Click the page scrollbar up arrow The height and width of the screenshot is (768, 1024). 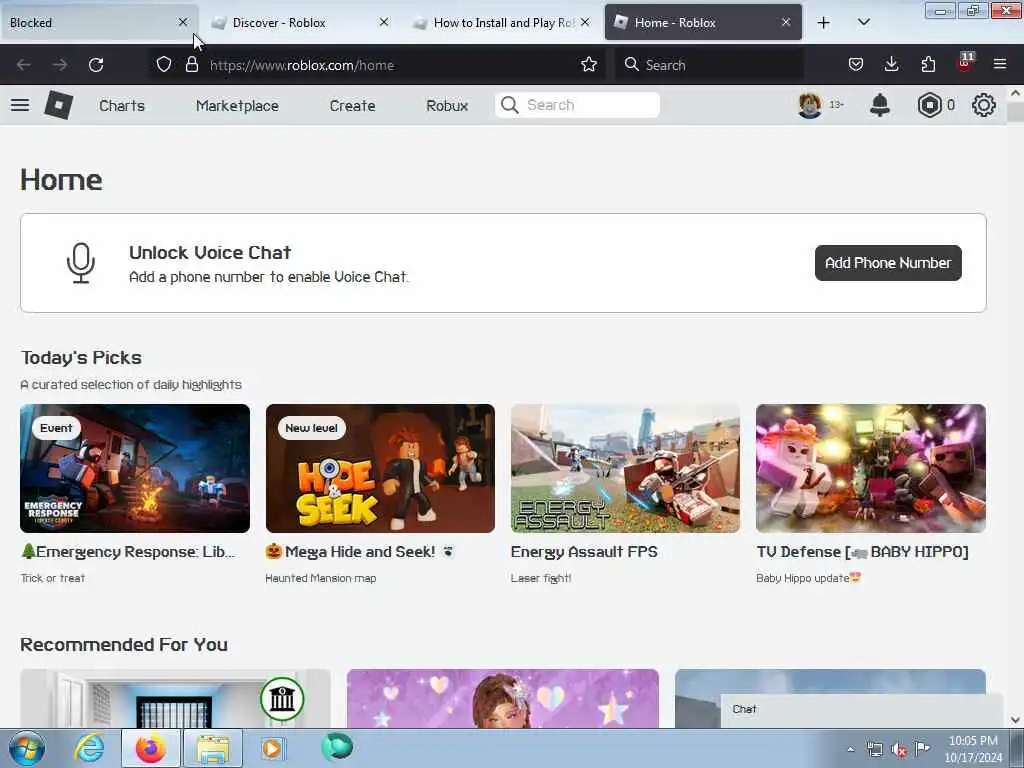pyautogui.click(x=1015, y=93)
